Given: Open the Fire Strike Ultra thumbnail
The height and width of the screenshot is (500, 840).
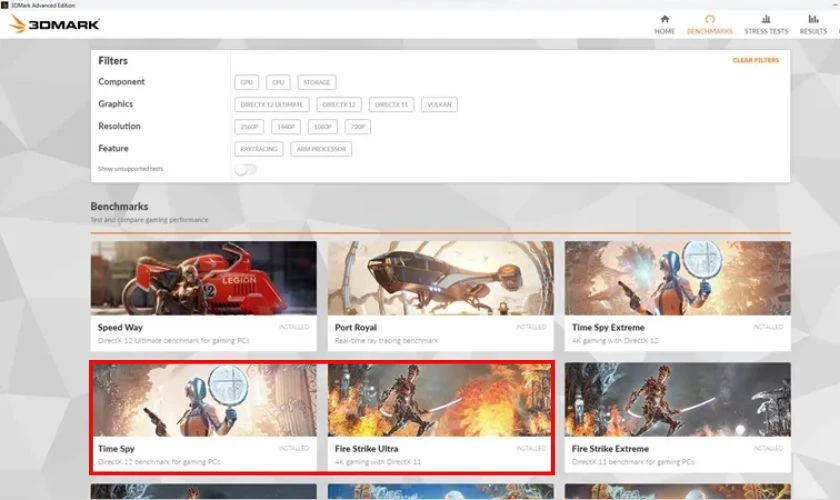Looking at the screenshot, I should pyautogui.click(x=440, y=400).
